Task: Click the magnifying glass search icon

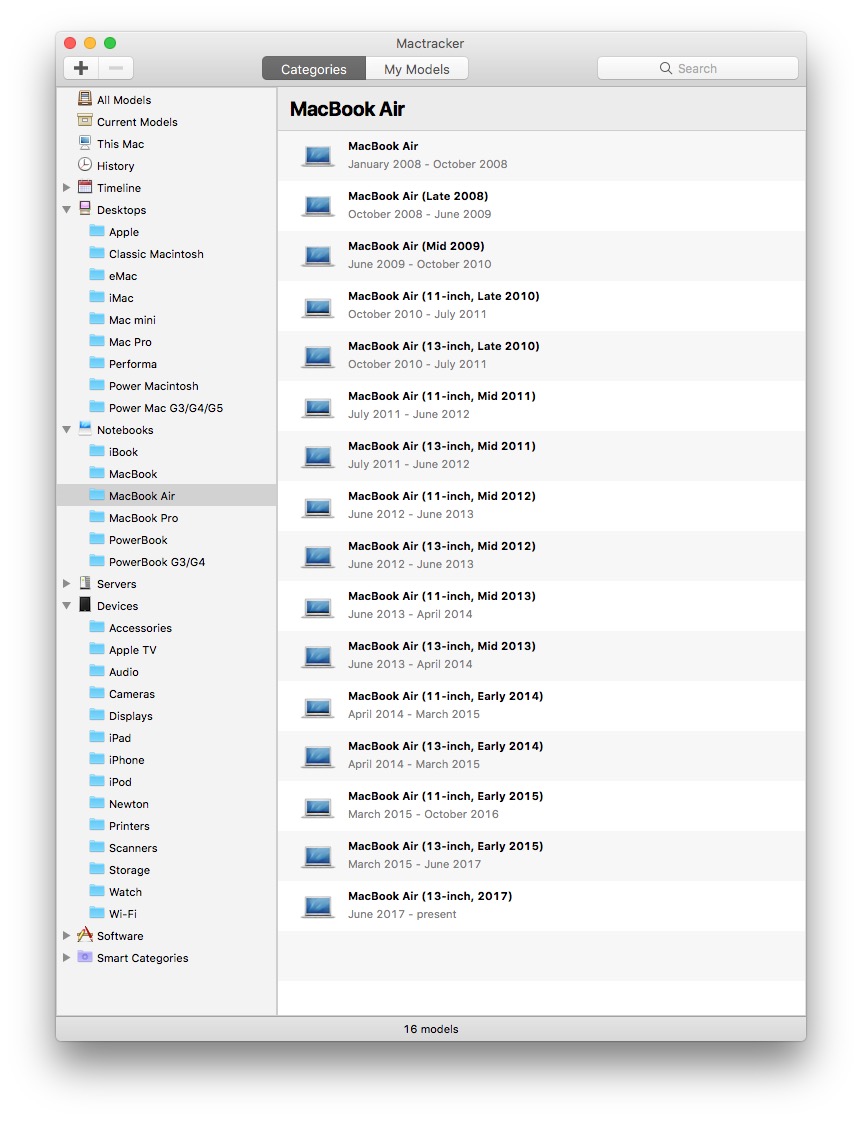Action: (665, 68)
